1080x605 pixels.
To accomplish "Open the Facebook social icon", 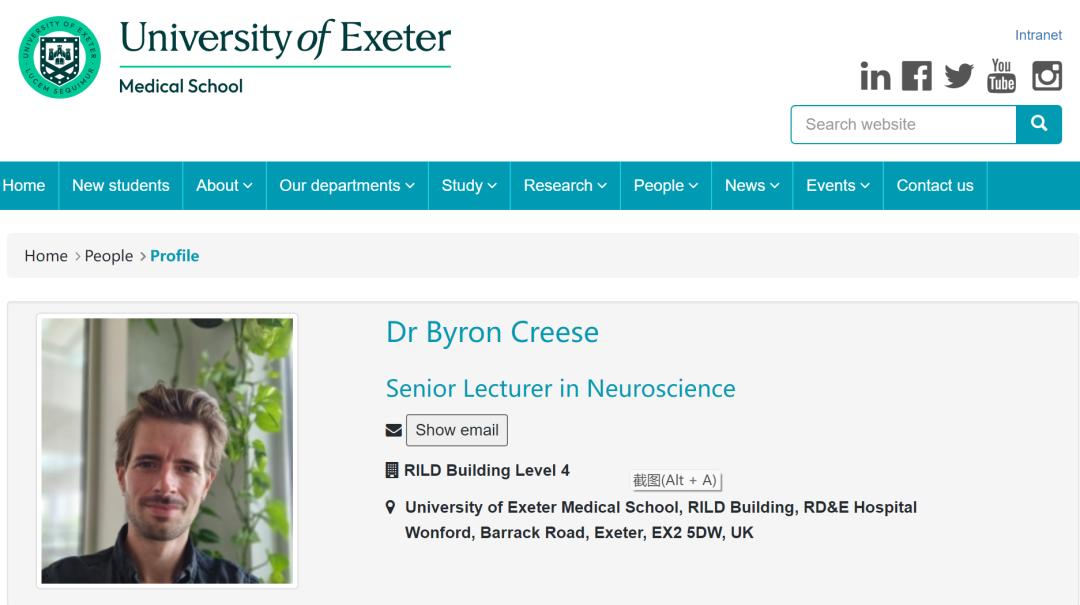I will [x=916, y=76].
